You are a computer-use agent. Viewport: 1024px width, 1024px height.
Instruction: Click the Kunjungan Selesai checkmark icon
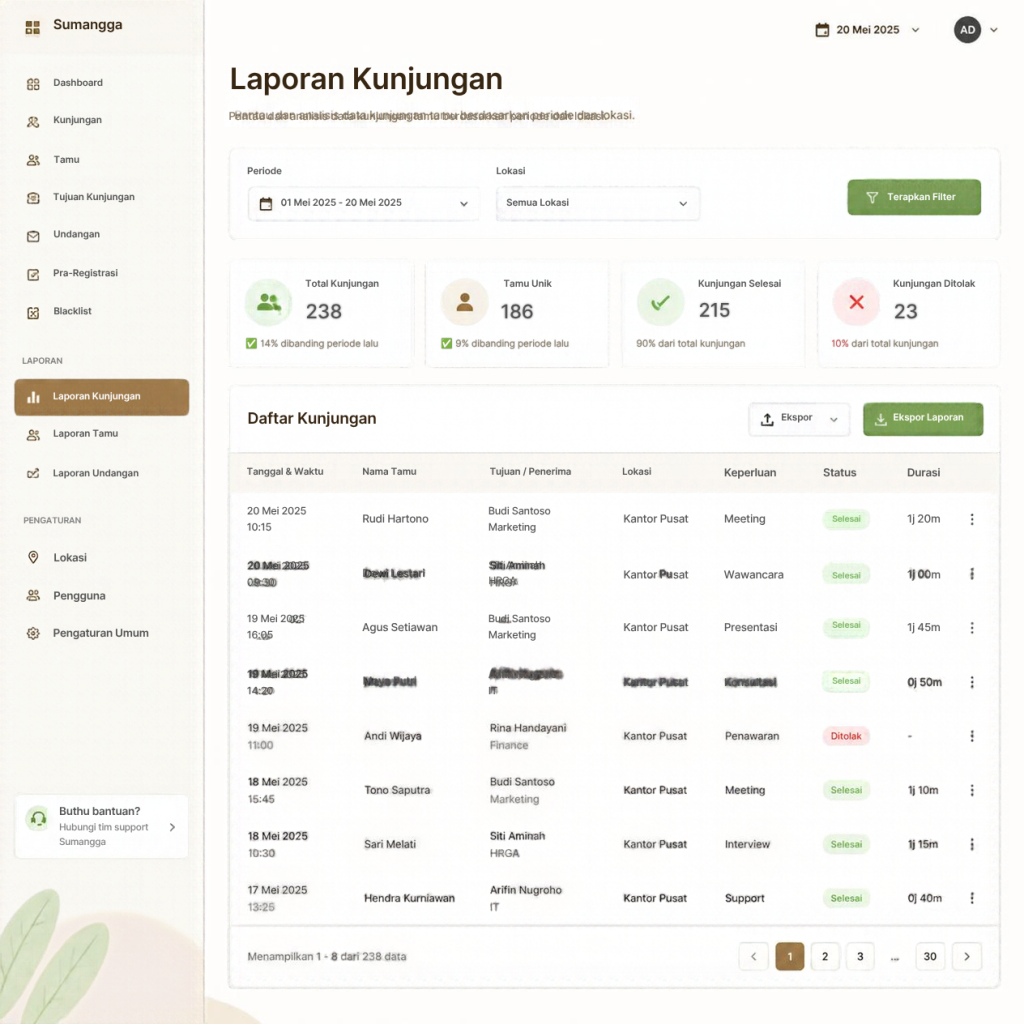660,302
